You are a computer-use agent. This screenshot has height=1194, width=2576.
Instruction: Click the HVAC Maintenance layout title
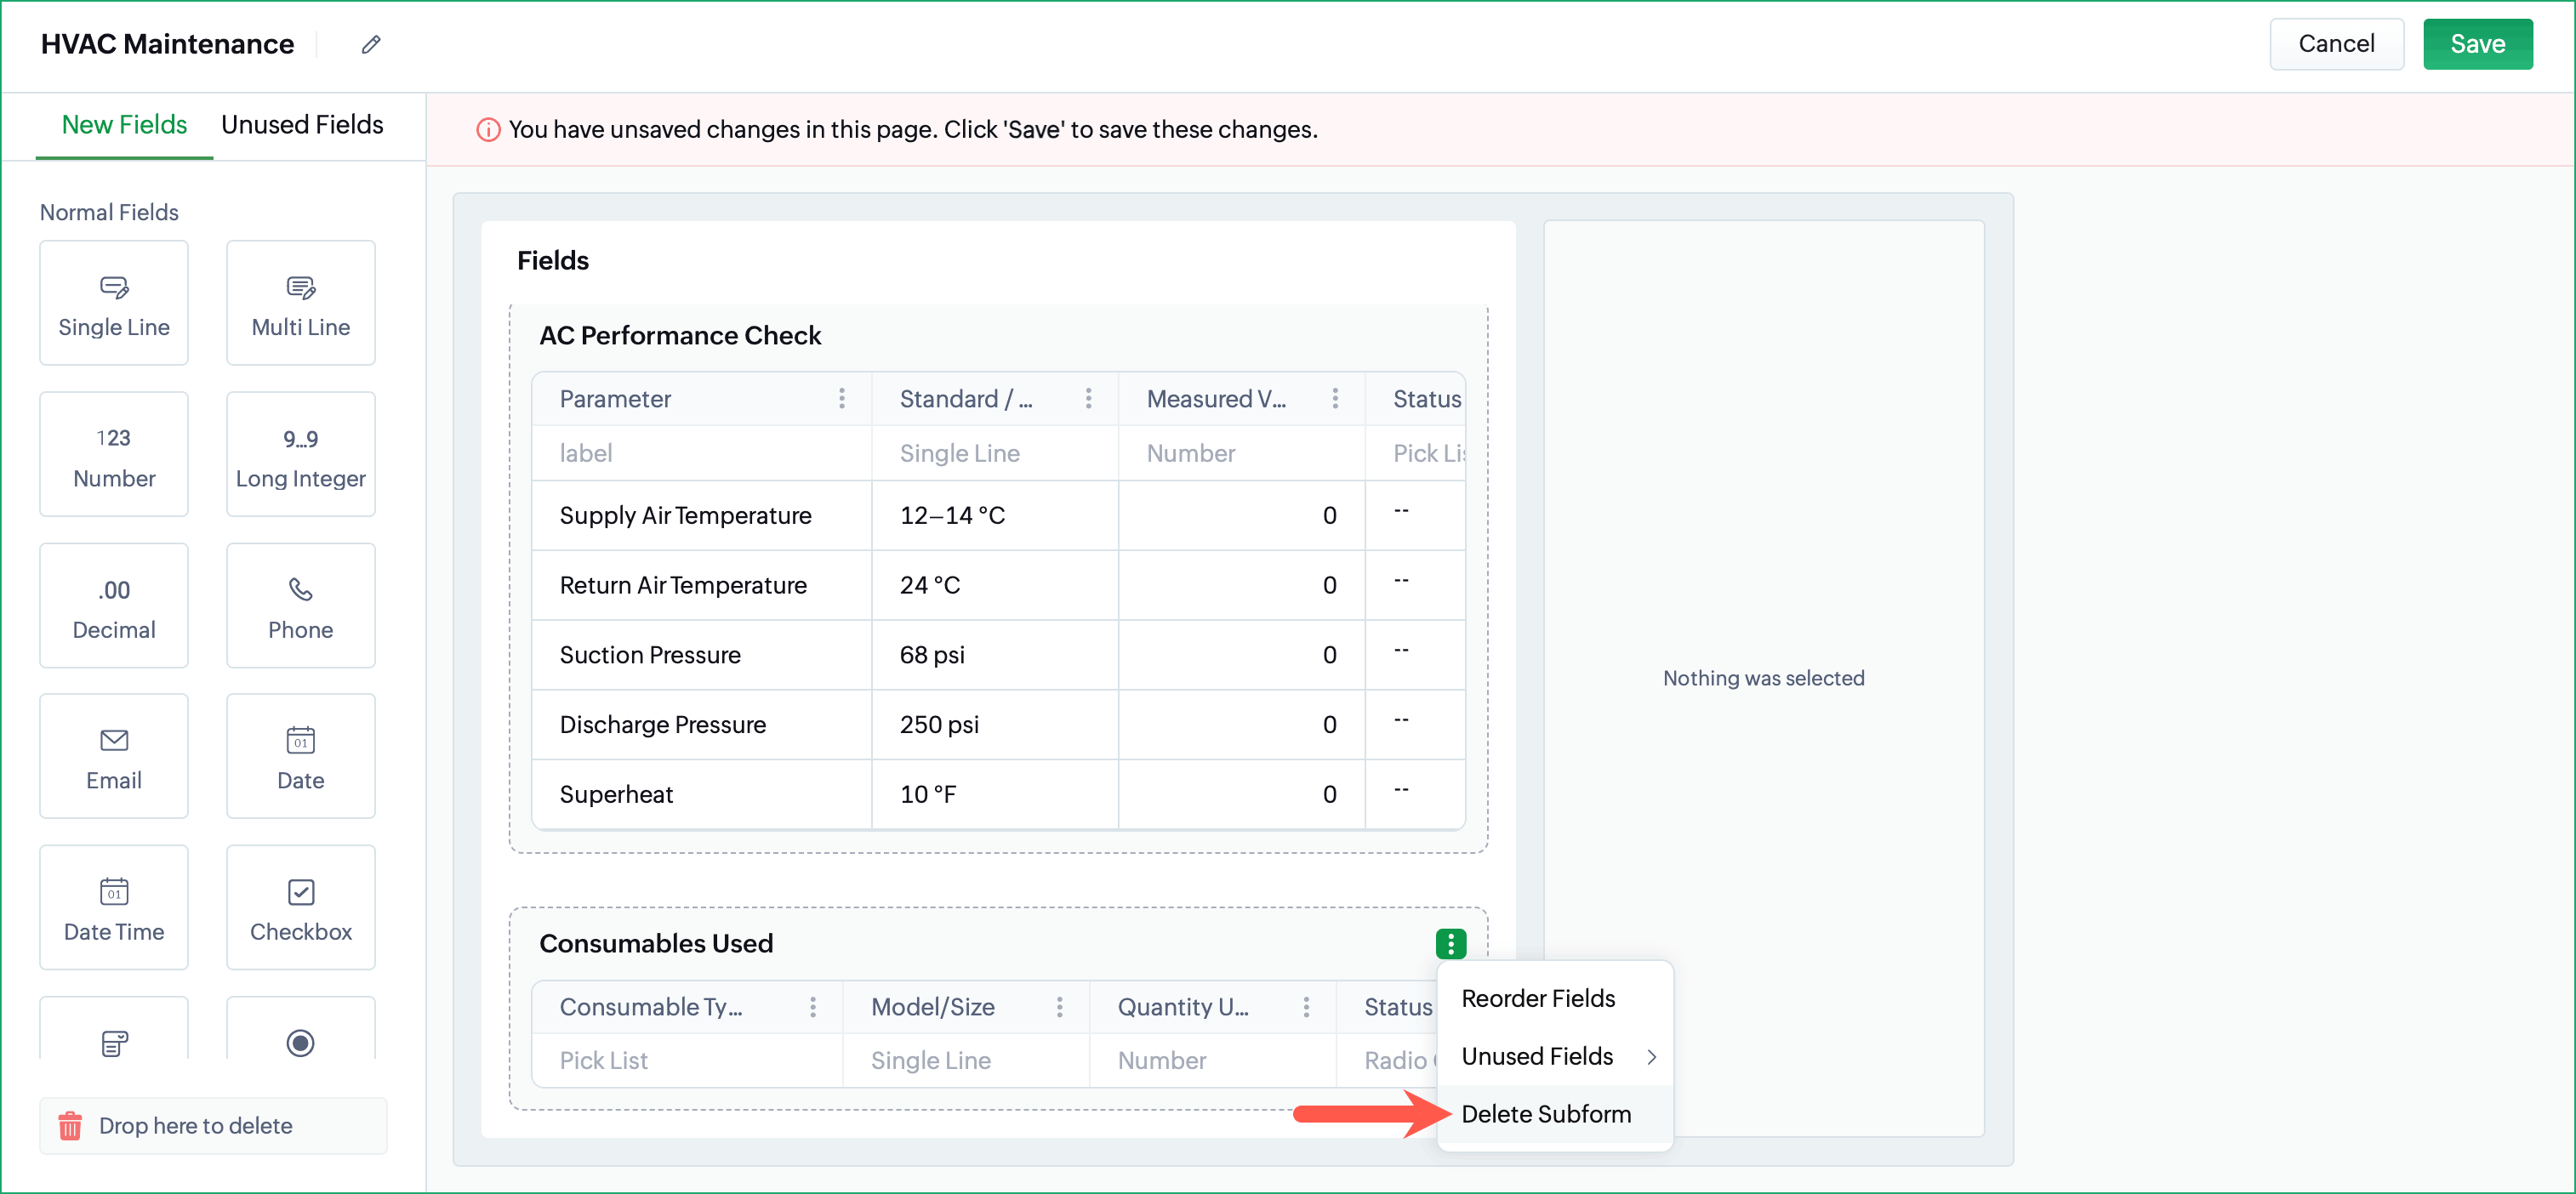pos(167,44)
